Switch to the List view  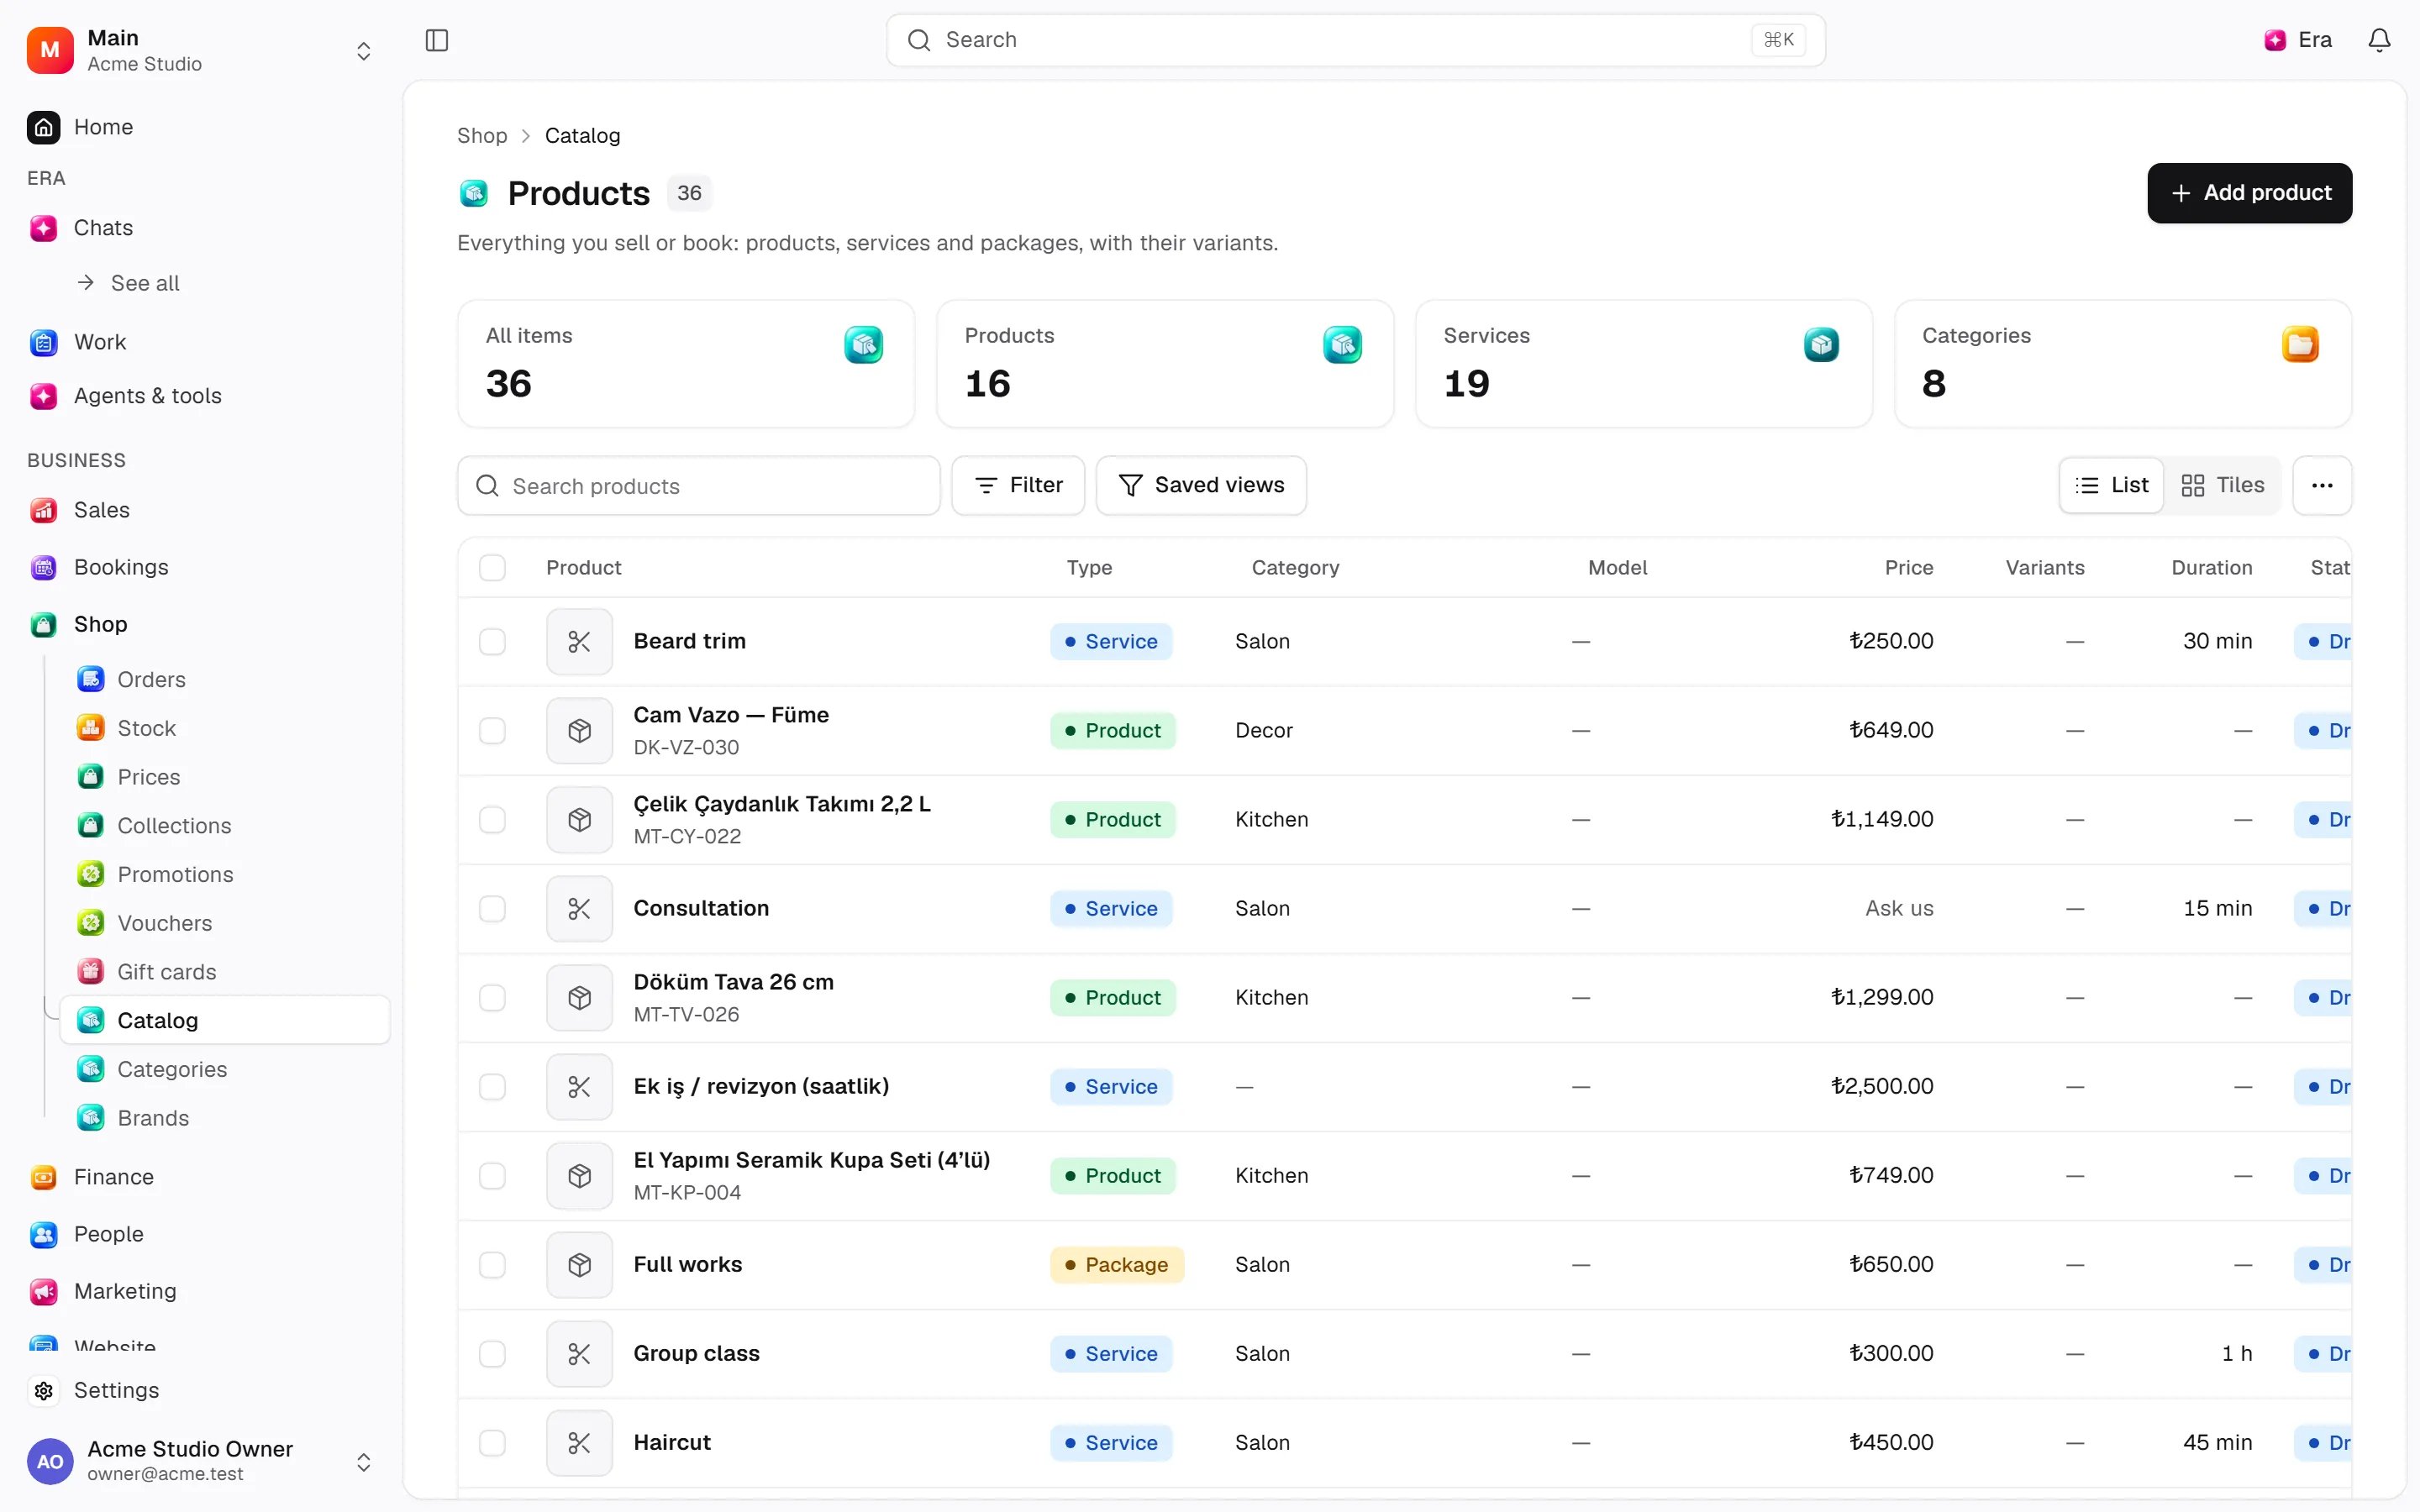tap(2112, 486)
